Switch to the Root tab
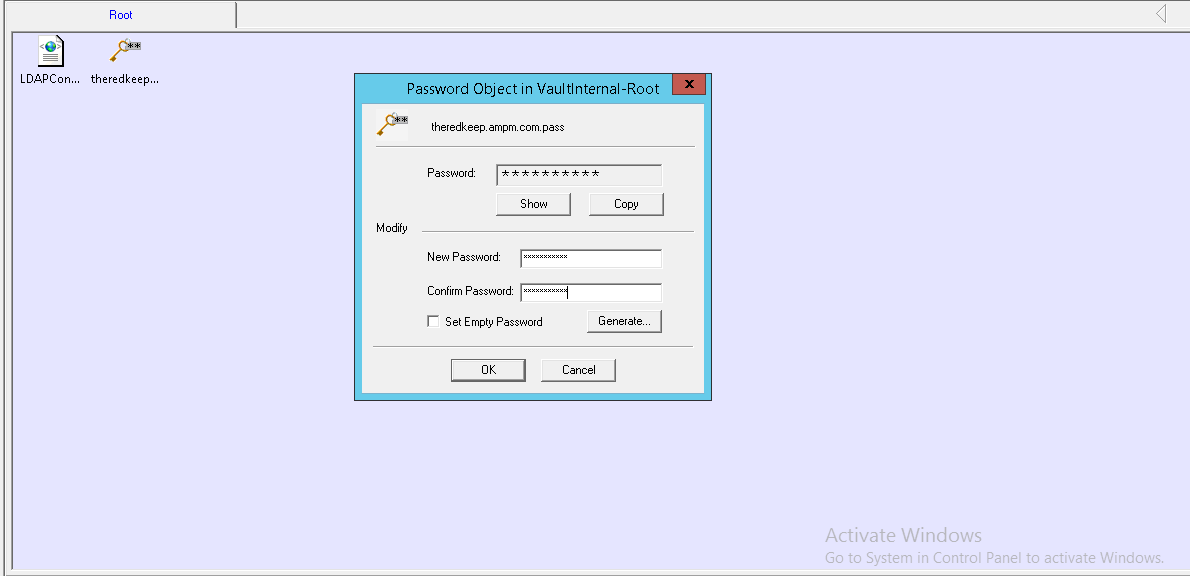The height and width of the screenshot is (576, 1190). [x=120, y=14]
